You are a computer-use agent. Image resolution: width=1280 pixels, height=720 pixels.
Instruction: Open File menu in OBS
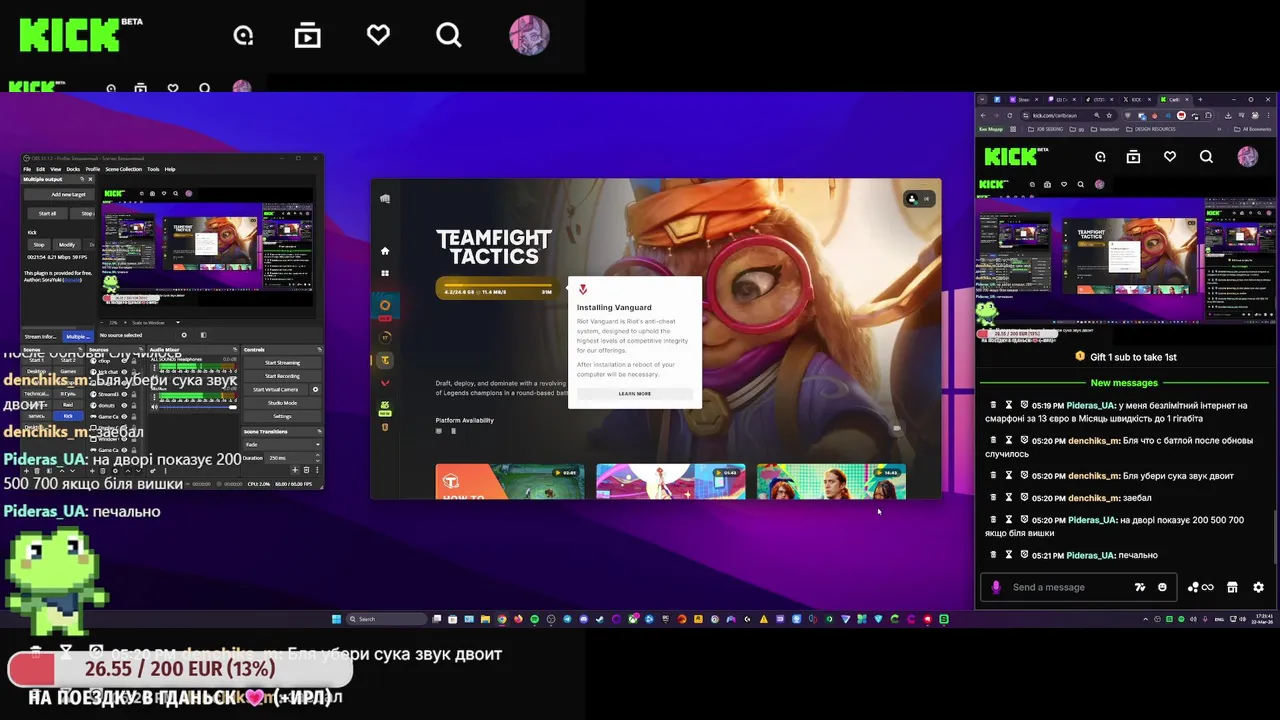pos(27,169)
